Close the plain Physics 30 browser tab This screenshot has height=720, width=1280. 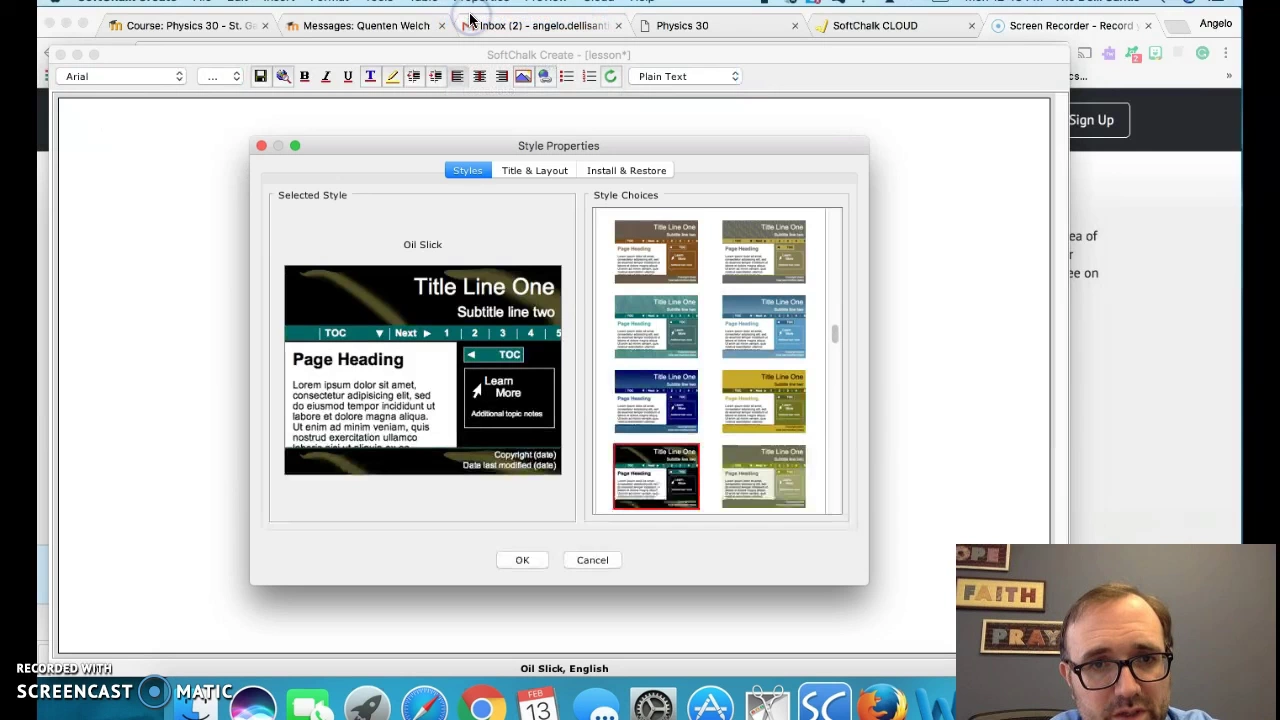pos(795,26)
